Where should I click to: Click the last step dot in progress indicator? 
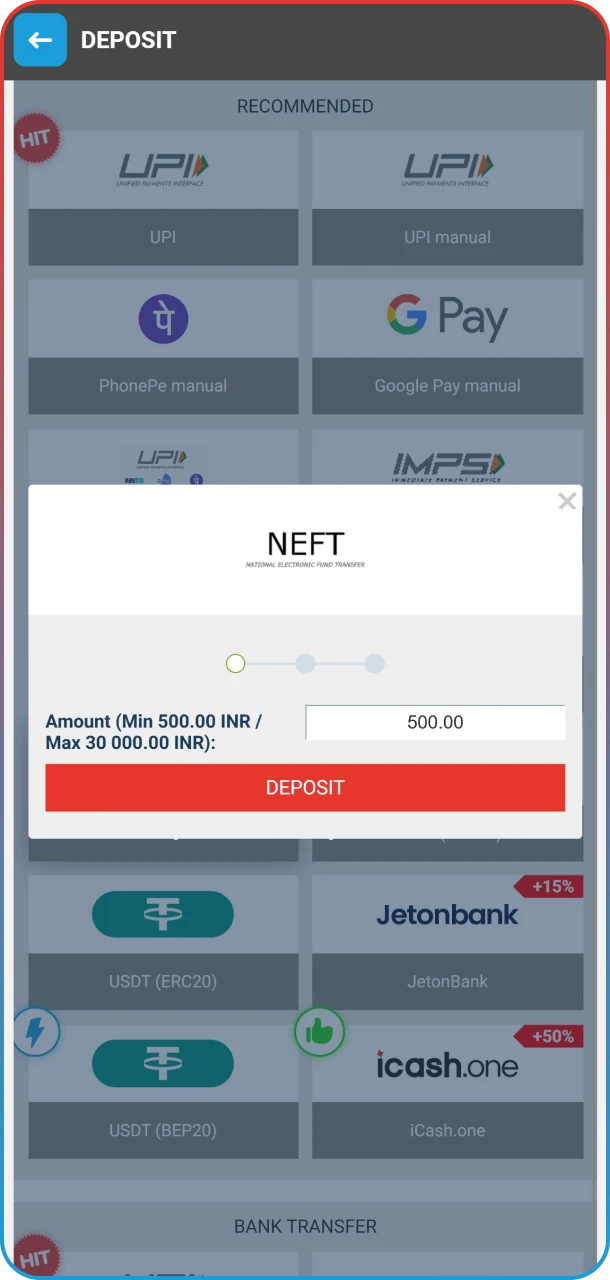tap(374, 663)
